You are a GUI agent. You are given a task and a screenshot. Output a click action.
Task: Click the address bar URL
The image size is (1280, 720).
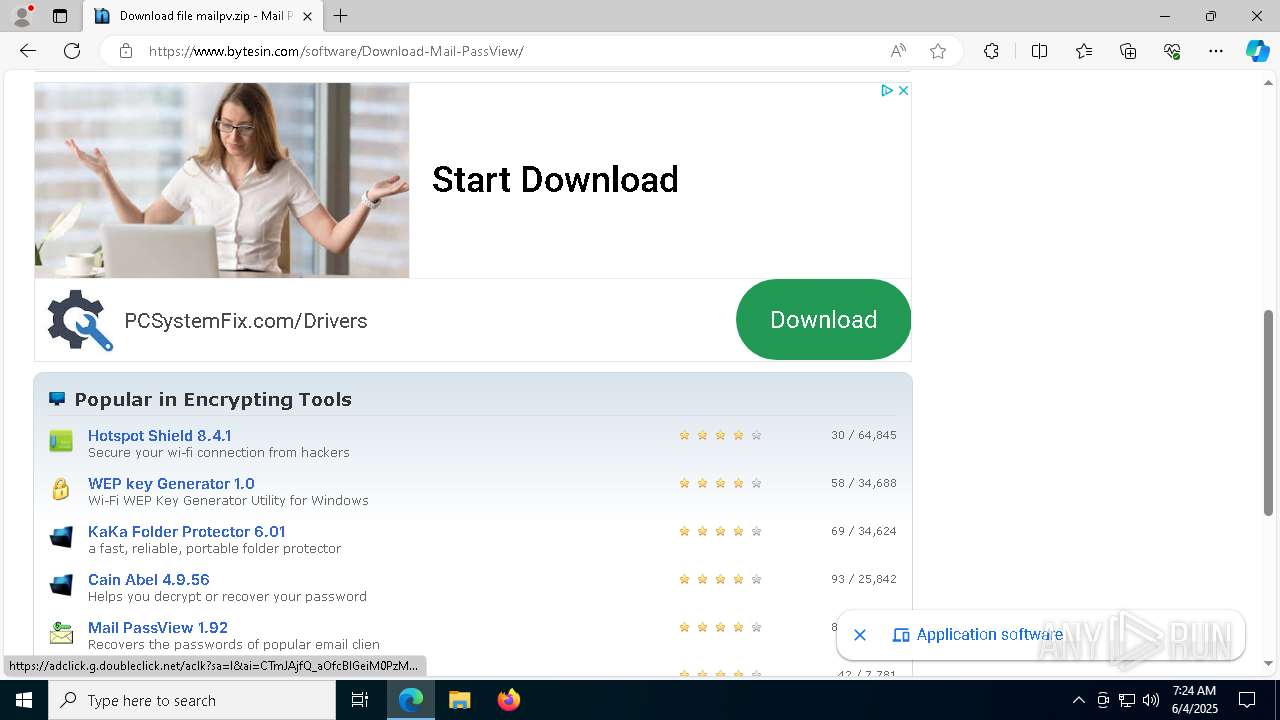pyautogui.click(x=336, y=51)
